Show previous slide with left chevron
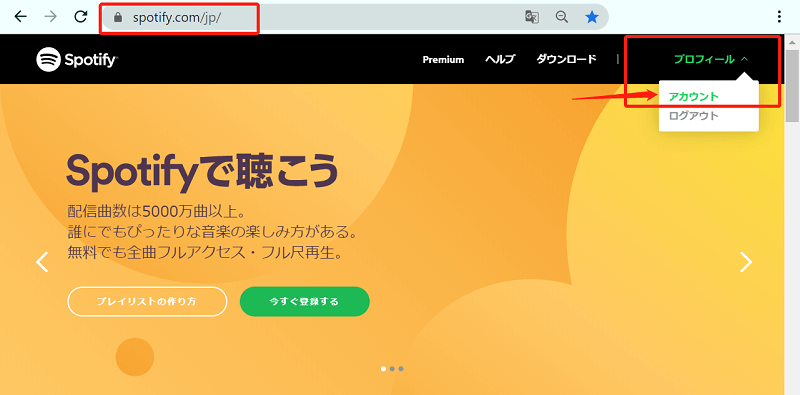This screenshot has width=800, height=395. [x=42, y=262]
